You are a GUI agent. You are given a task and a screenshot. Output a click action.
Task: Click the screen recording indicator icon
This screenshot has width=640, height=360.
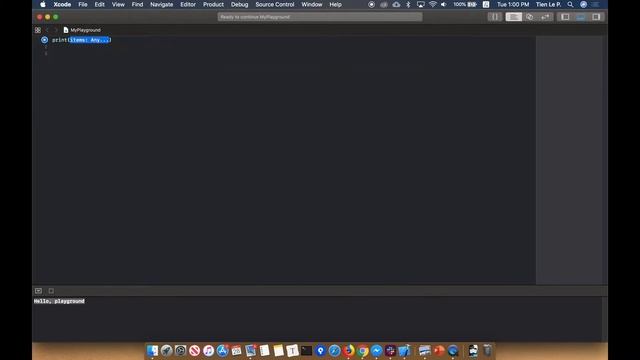click(371, 4)
